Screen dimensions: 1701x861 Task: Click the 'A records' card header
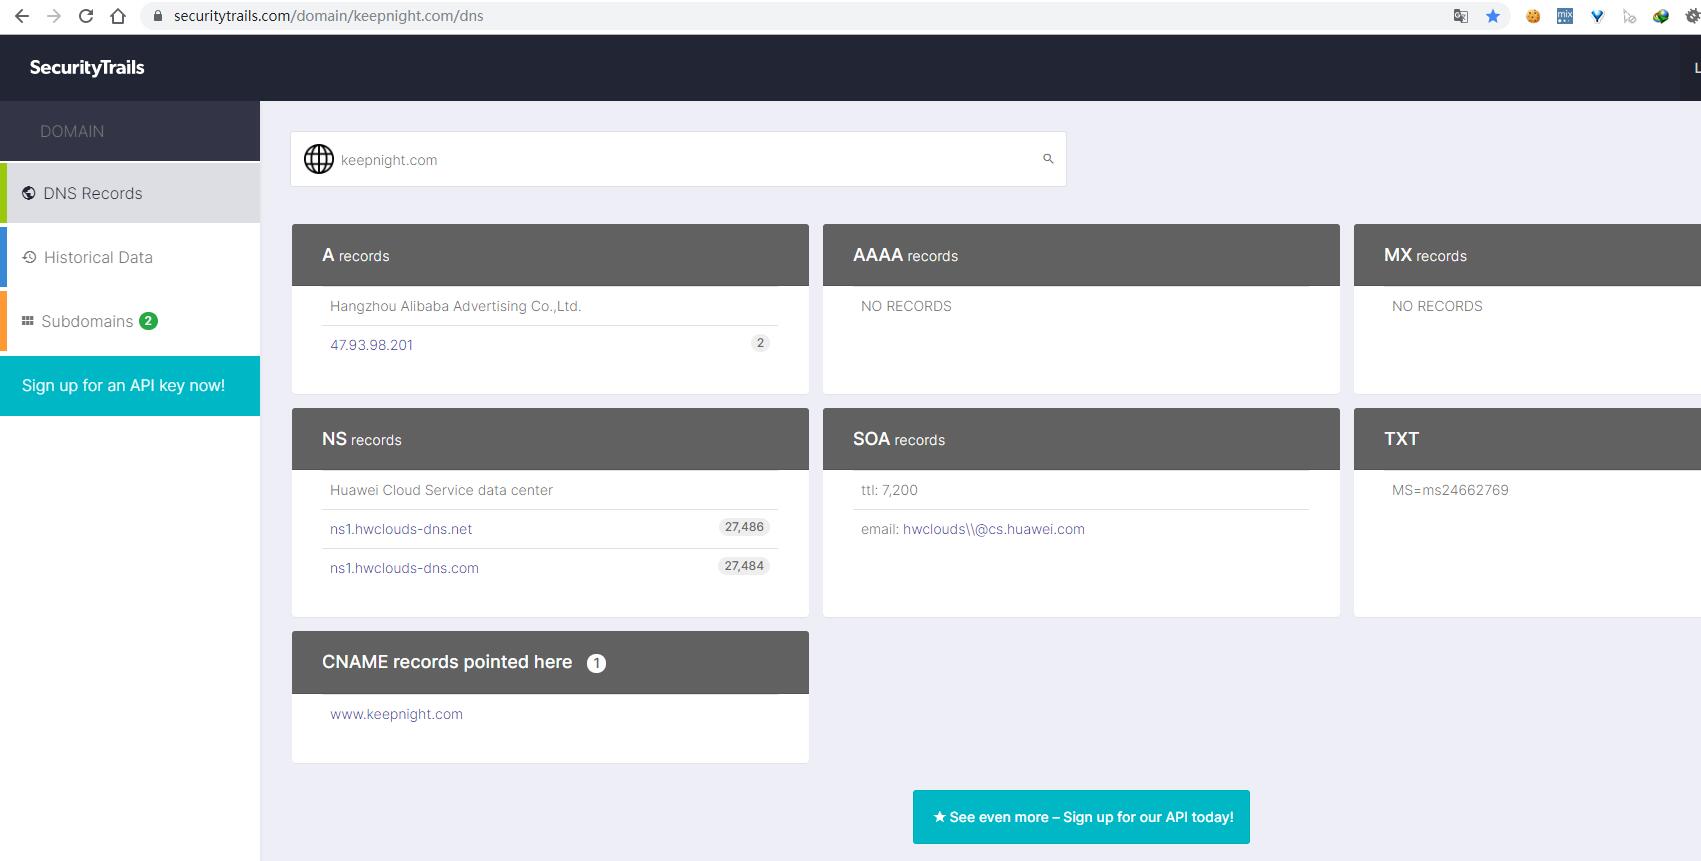tap(550, 255)
